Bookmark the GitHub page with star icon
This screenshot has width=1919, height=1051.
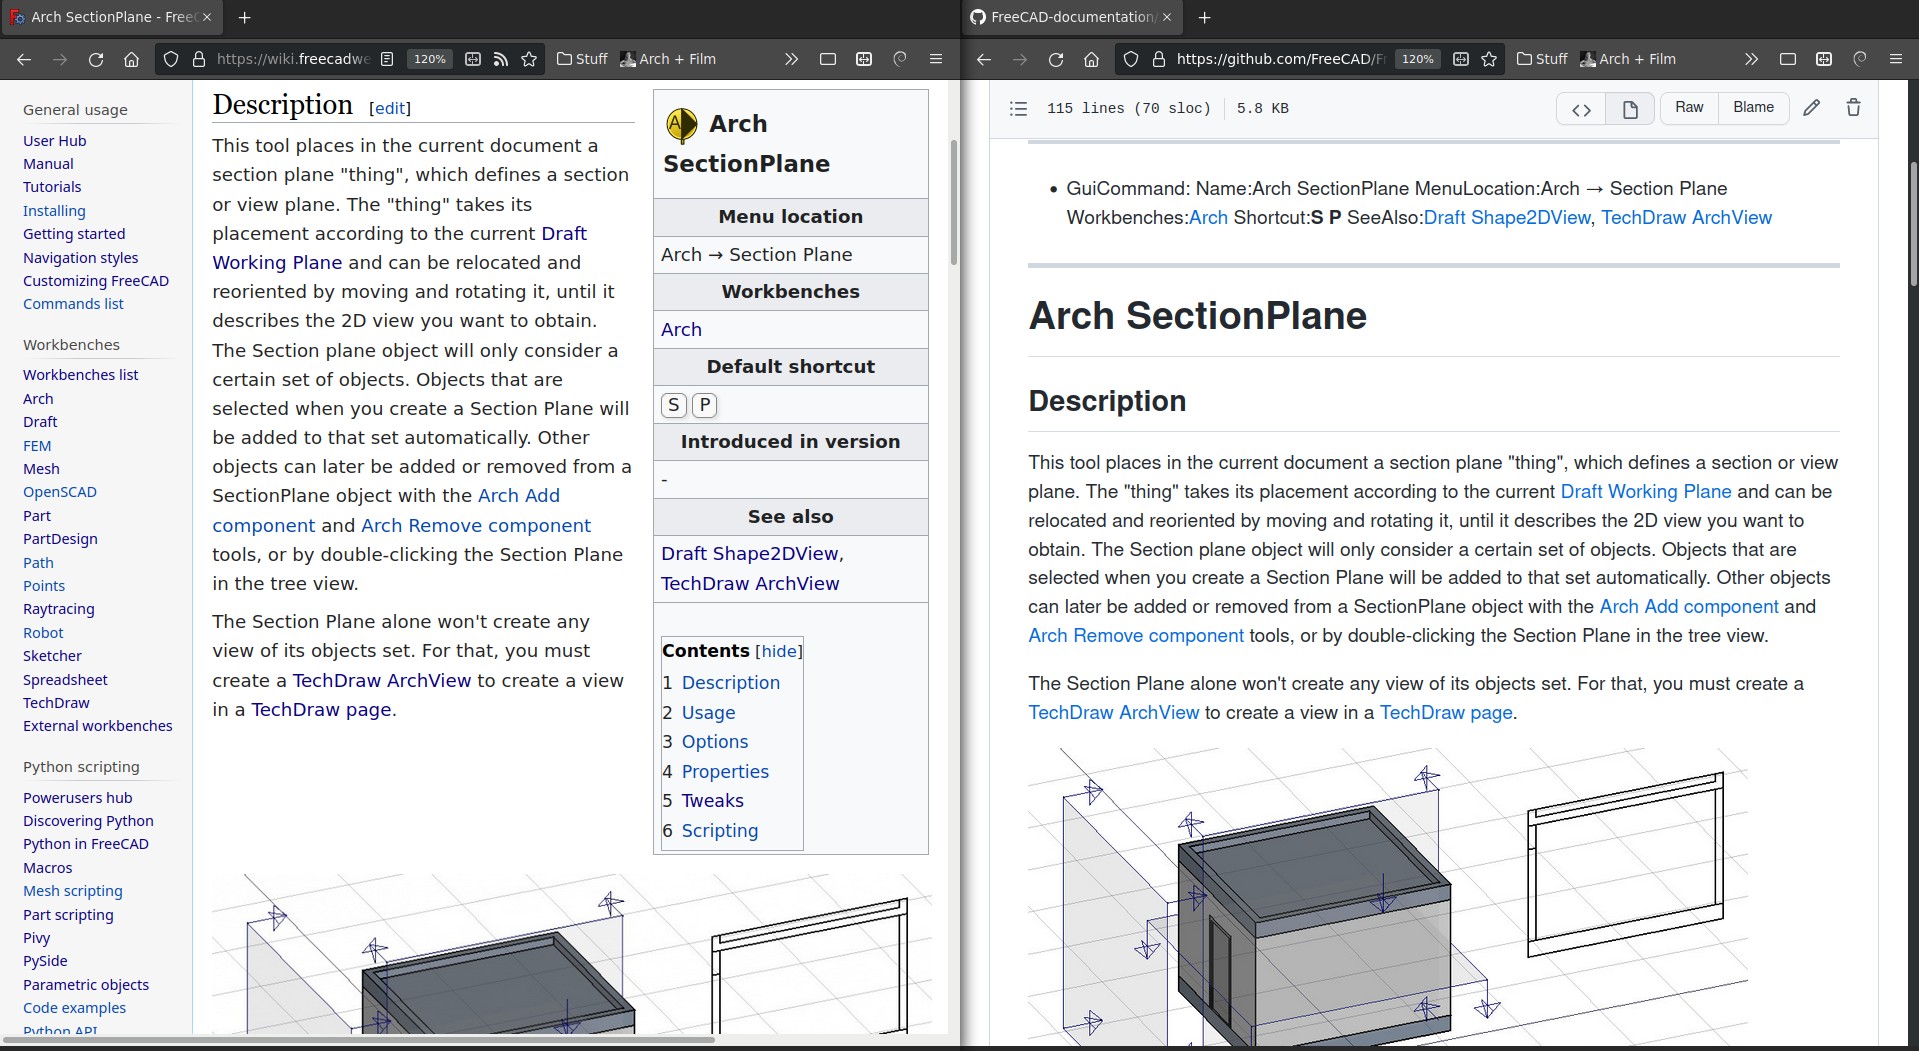tap(1489, 59)
